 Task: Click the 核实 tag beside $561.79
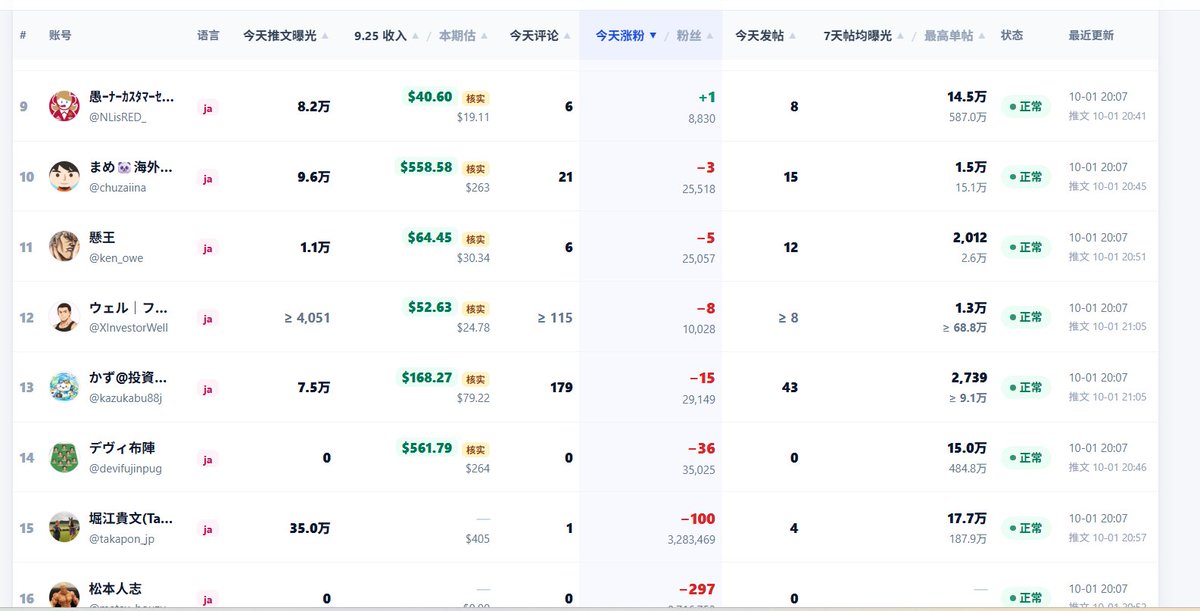click(475, 449)
